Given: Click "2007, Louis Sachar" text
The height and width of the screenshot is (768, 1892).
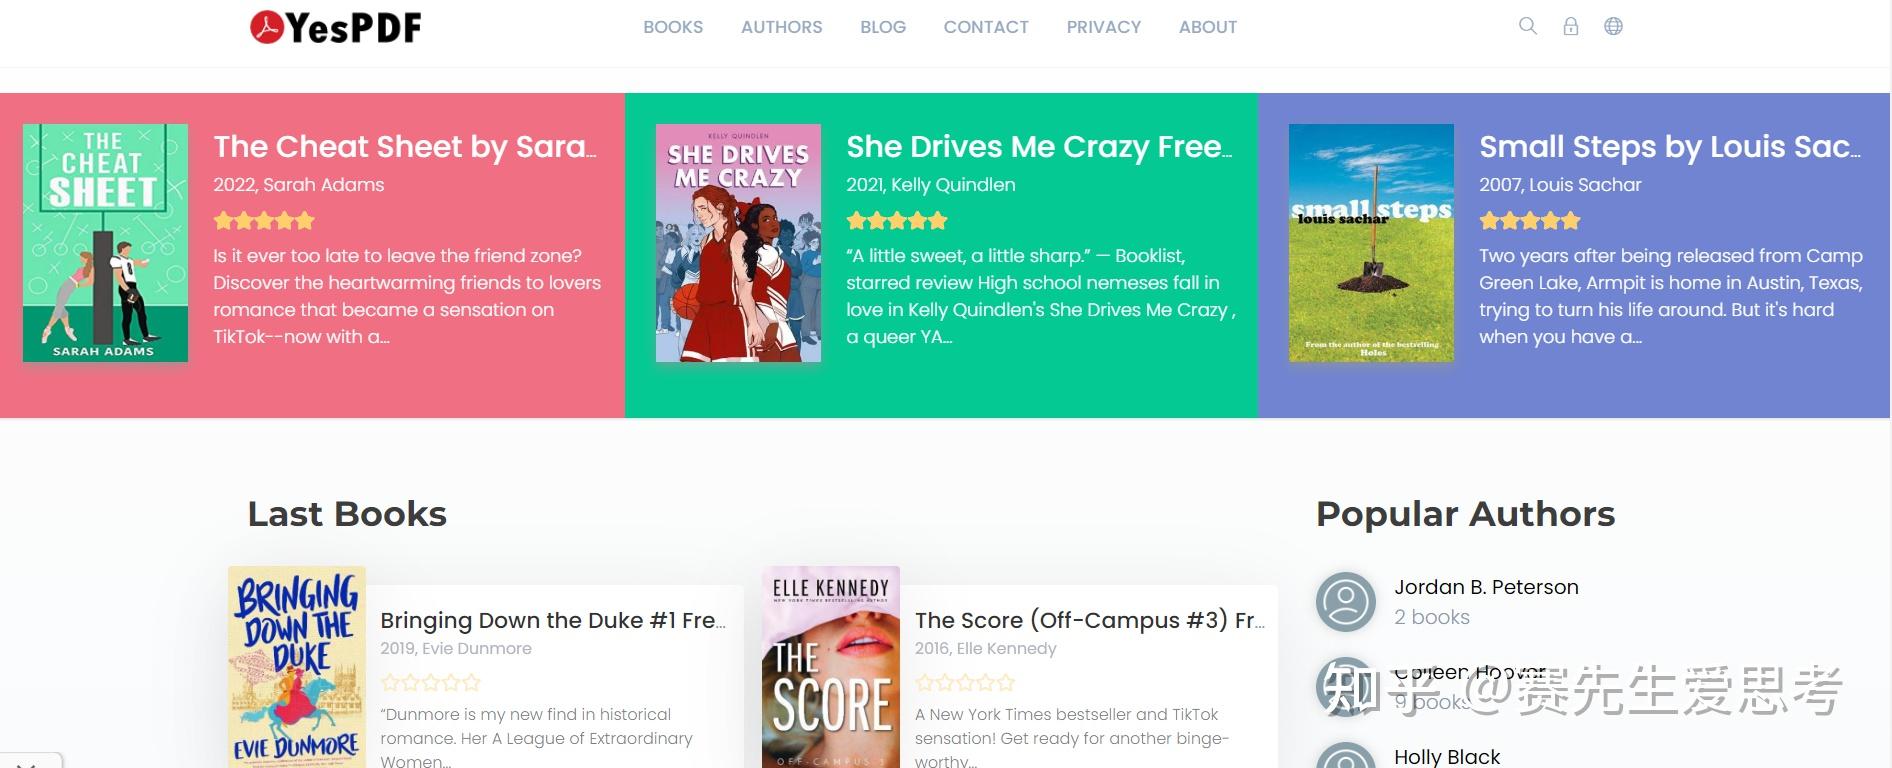Looking at the screenshot, I should click(x=1560, y=185).
